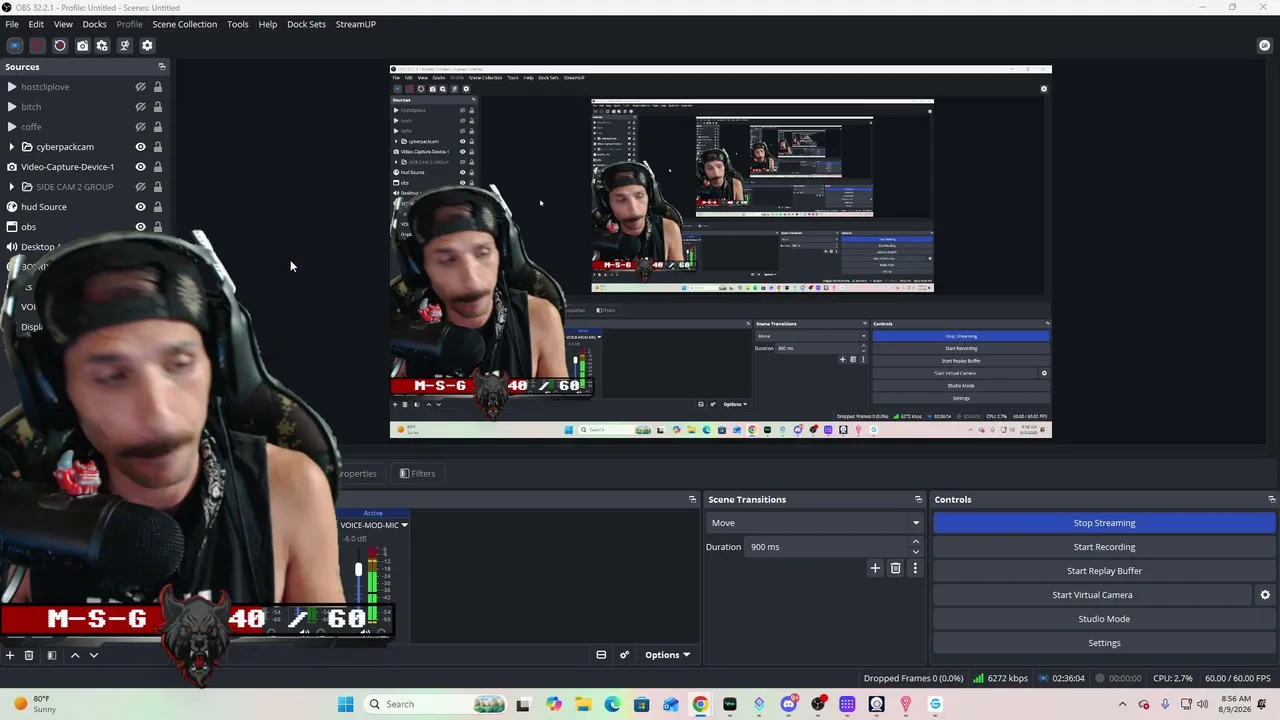The width and height of the screenshot is (1280, 720).
Task: Open the Move transition dropdown
Action: tap(814, 523)
